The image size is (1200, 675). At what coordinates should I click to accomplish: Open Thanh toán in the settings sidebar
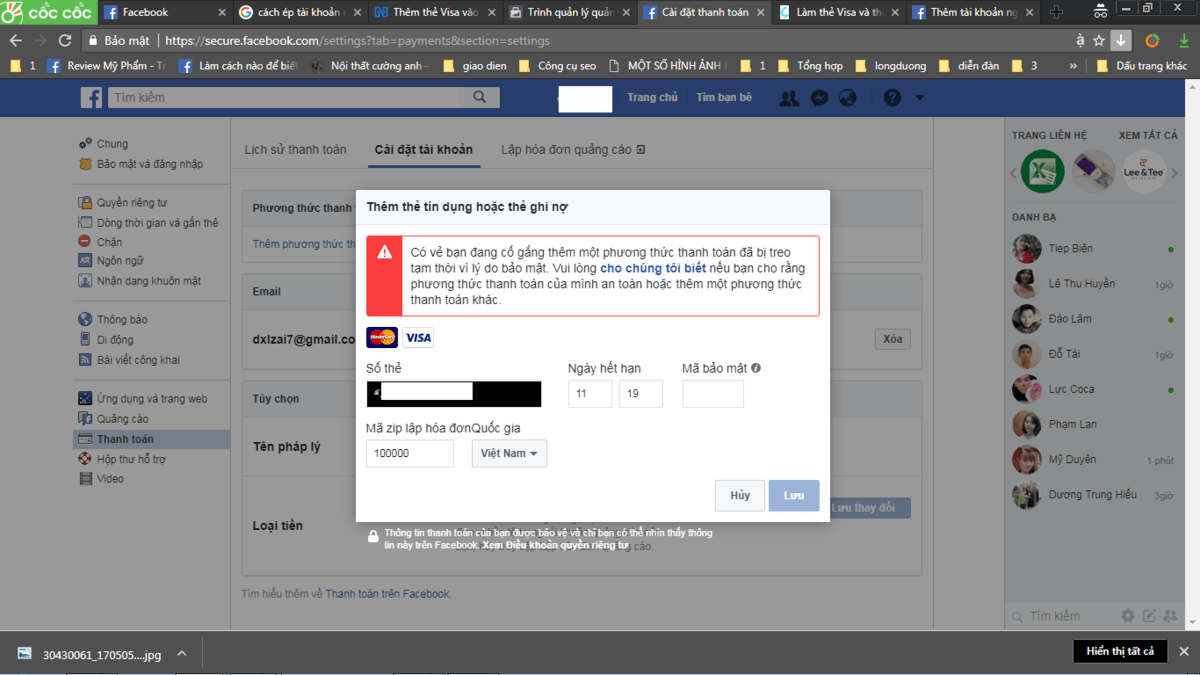(152, 439)
